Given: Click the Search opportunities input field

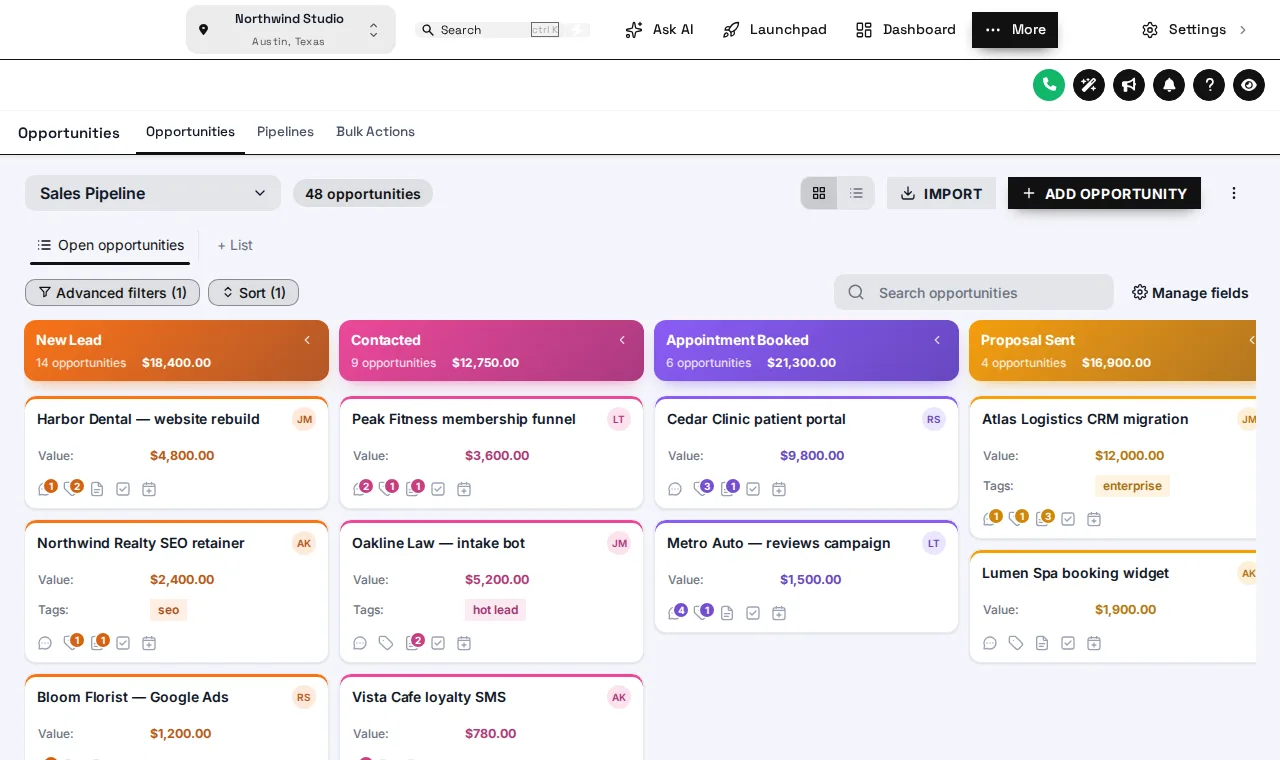Looking at the screenshot, I should point(974,292).
